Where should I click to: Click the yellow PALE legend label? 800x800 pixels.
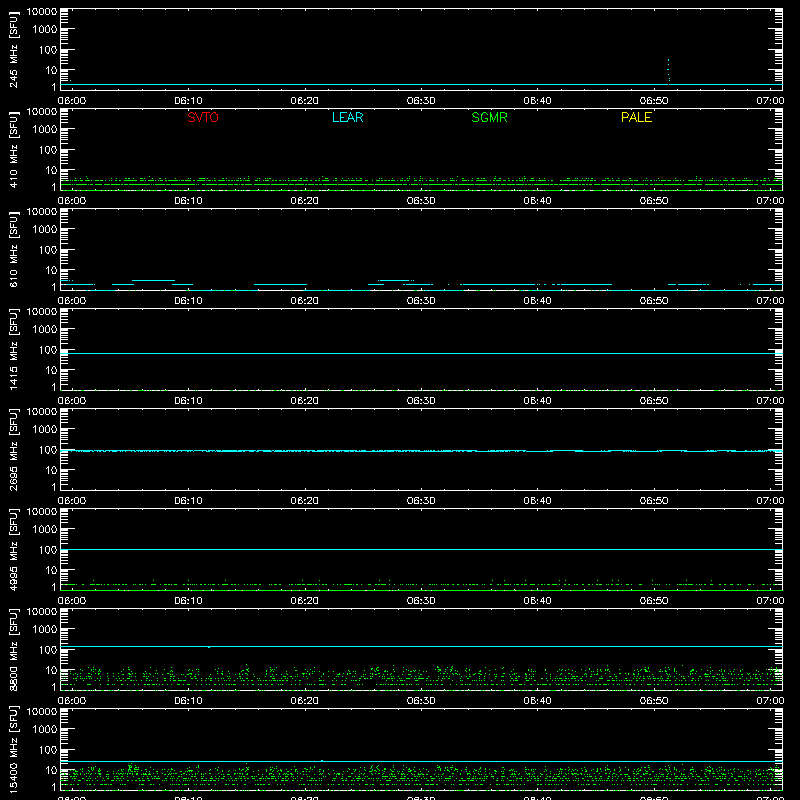pos(636,117)
